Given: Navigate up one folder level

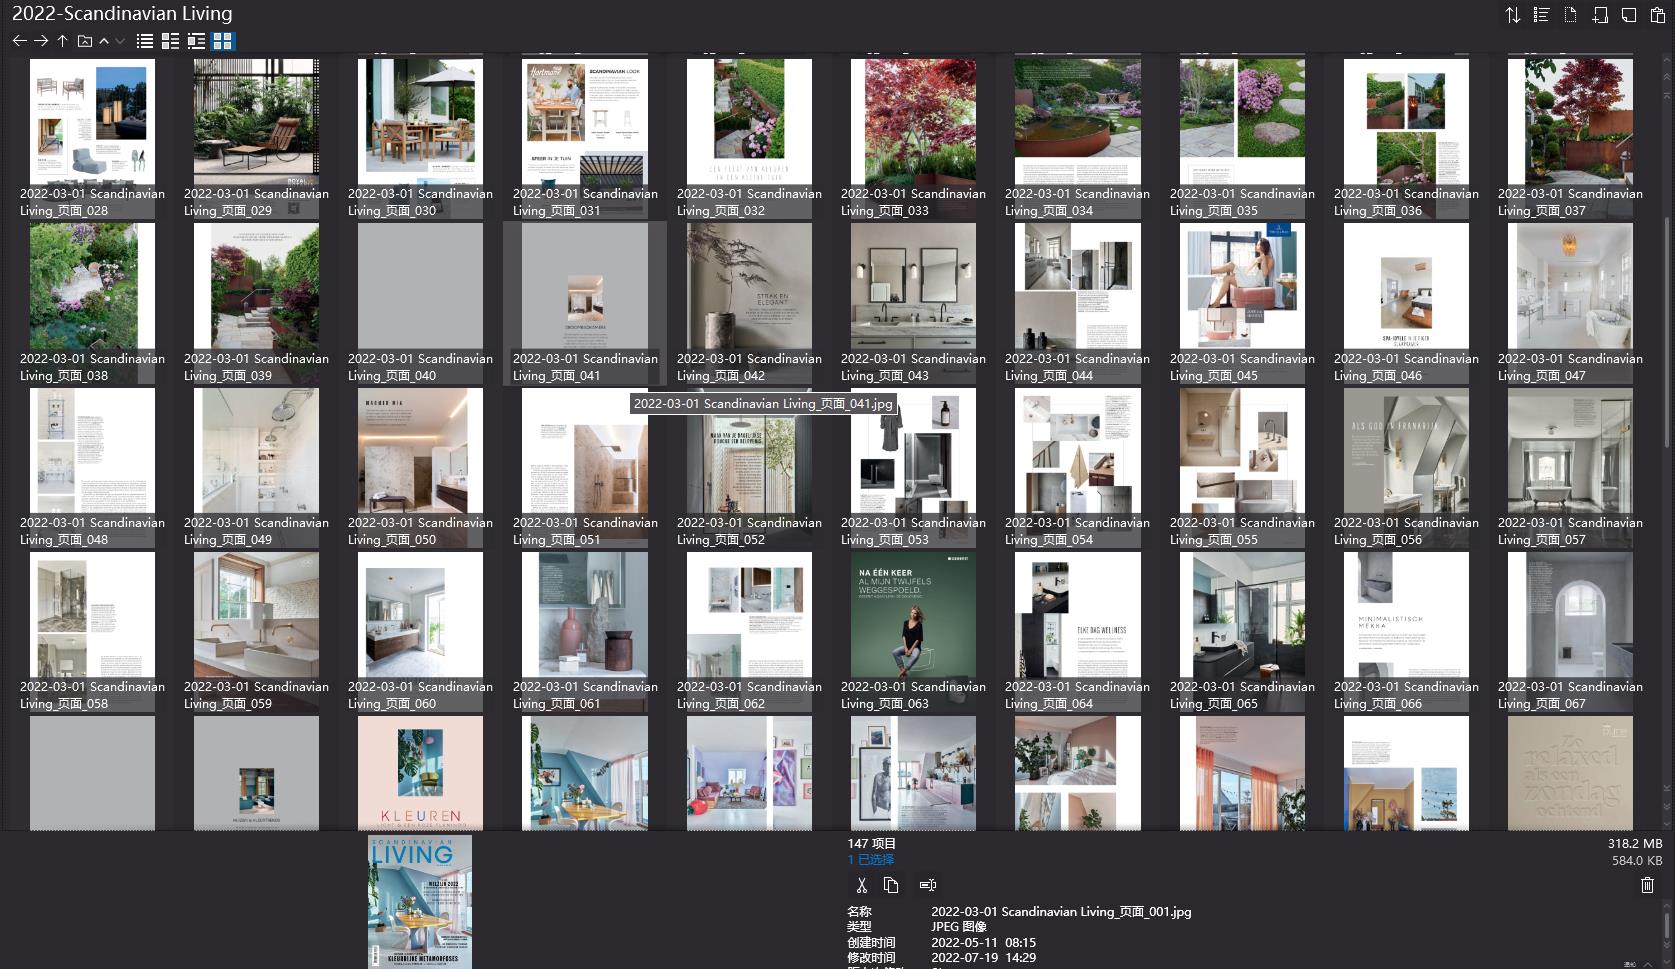Looking at the screenshot, I should (x=62, y=41).
